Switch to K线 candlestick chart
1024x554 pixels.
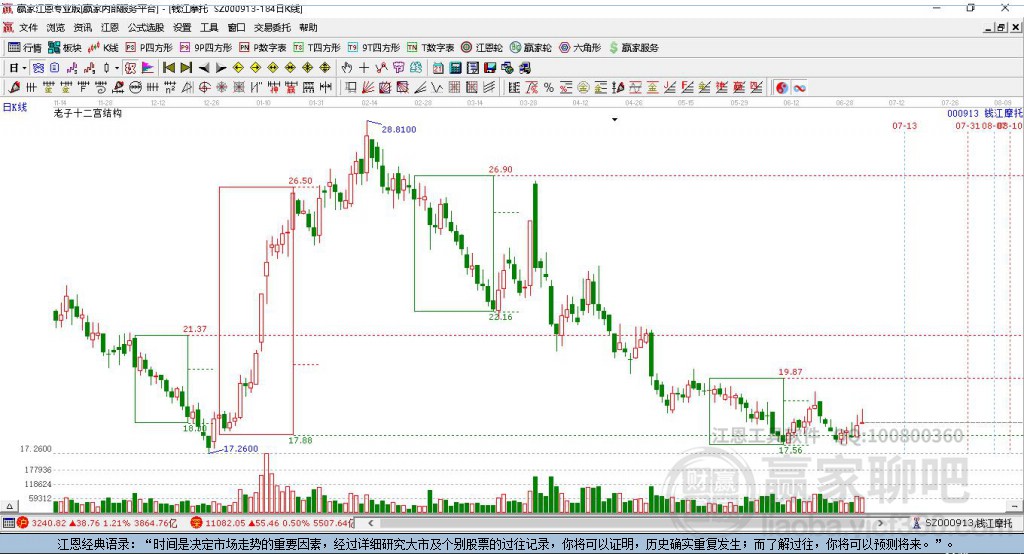[103, 48]
